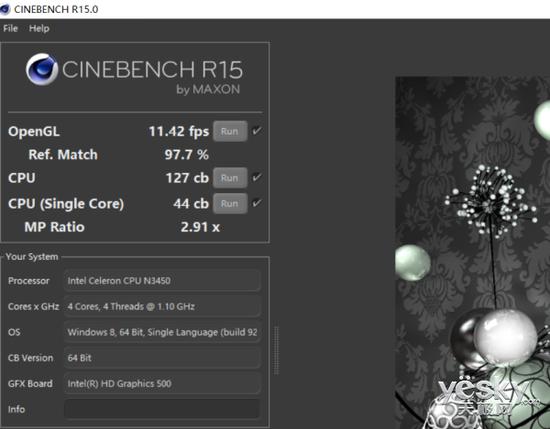Run the CPU Single Core benchmark
This screenshot has height=429, width=550.
coord(230,203)
